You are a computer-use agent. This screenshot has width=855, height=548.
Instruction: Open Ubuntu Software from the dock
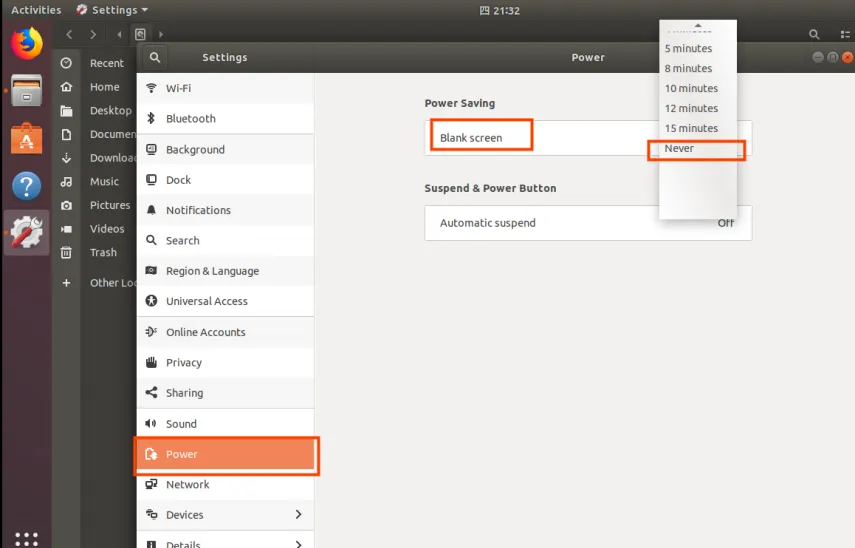pyautogui.click(x=27, y=139)
